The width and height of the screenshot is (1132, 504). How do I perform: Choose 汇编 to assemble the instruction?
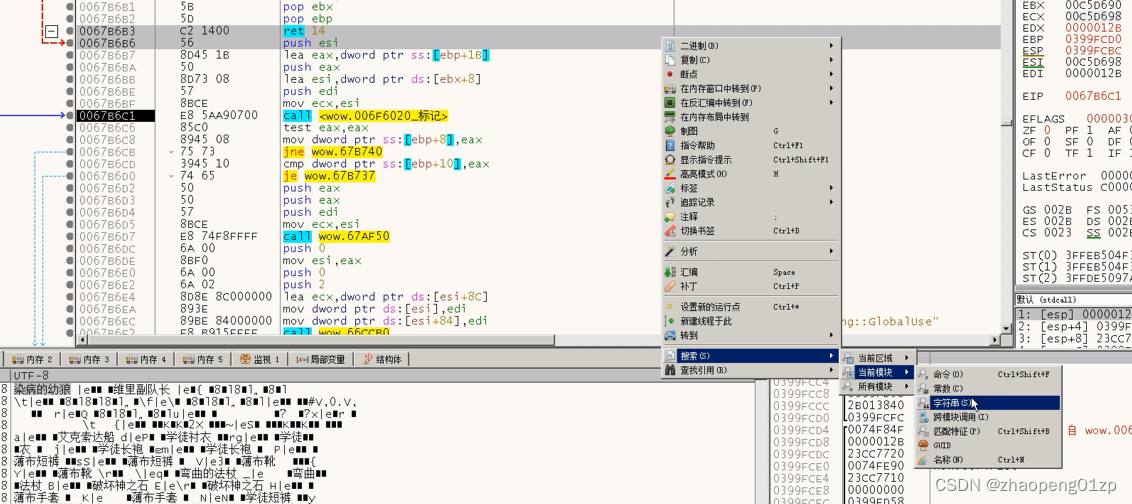(x=752, y=272)
